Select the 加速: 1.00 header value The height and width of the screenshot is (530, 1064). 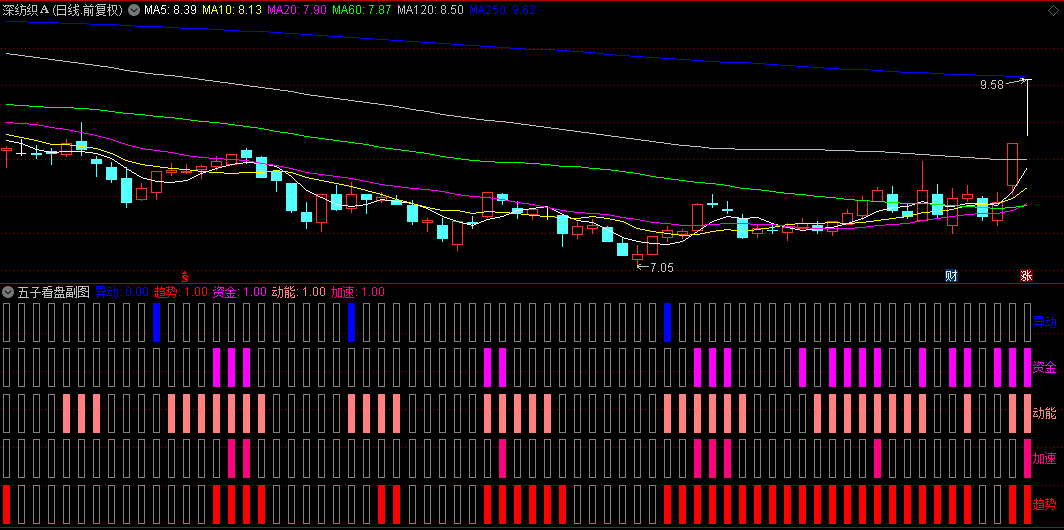[x=358, y=292]
